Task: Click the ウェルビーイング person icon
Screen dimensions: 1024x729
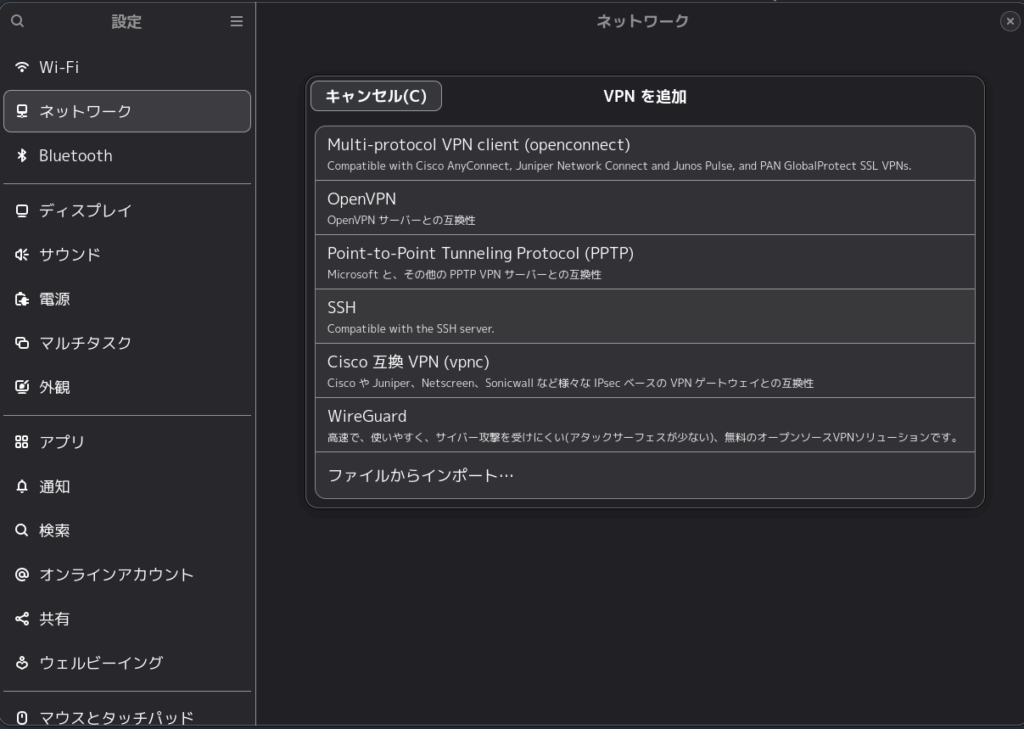Action: 22,663
